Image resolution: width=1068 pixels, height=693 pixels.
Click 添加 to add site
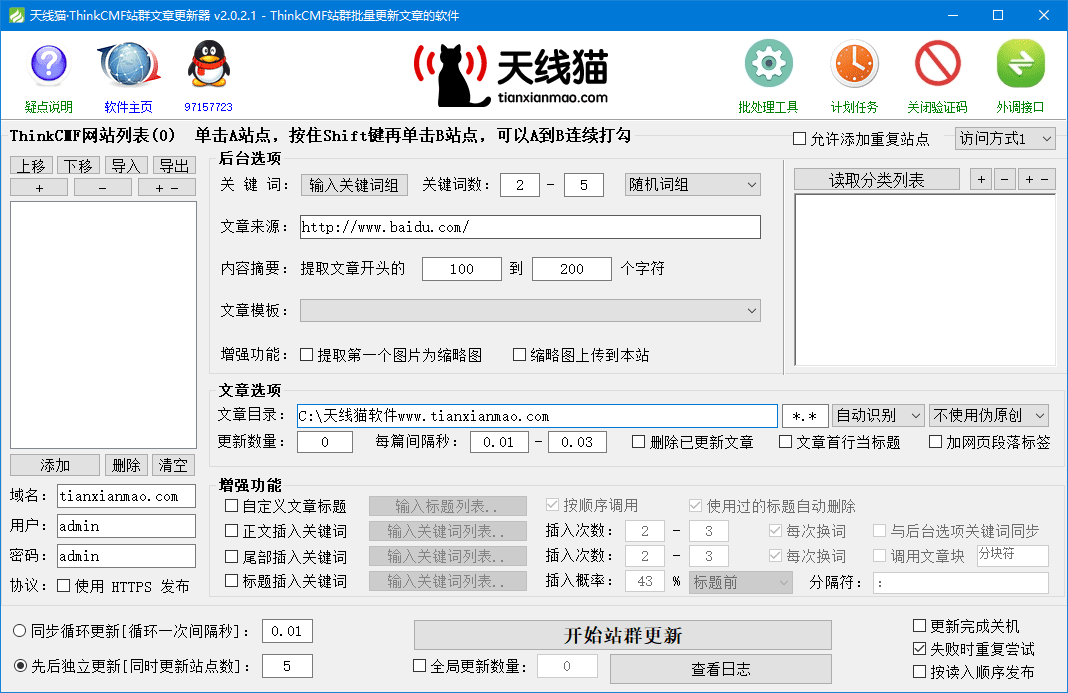coord(55,465)
